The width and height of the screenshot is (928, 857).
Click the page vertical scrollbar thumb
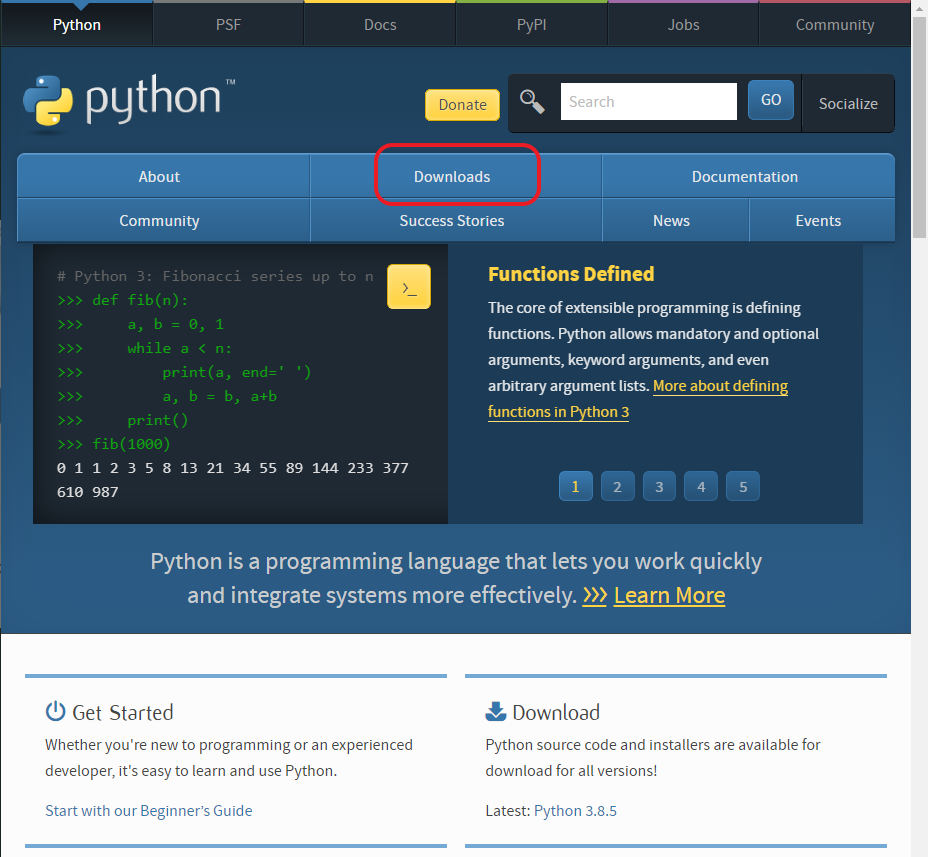(x=920, y=127)
